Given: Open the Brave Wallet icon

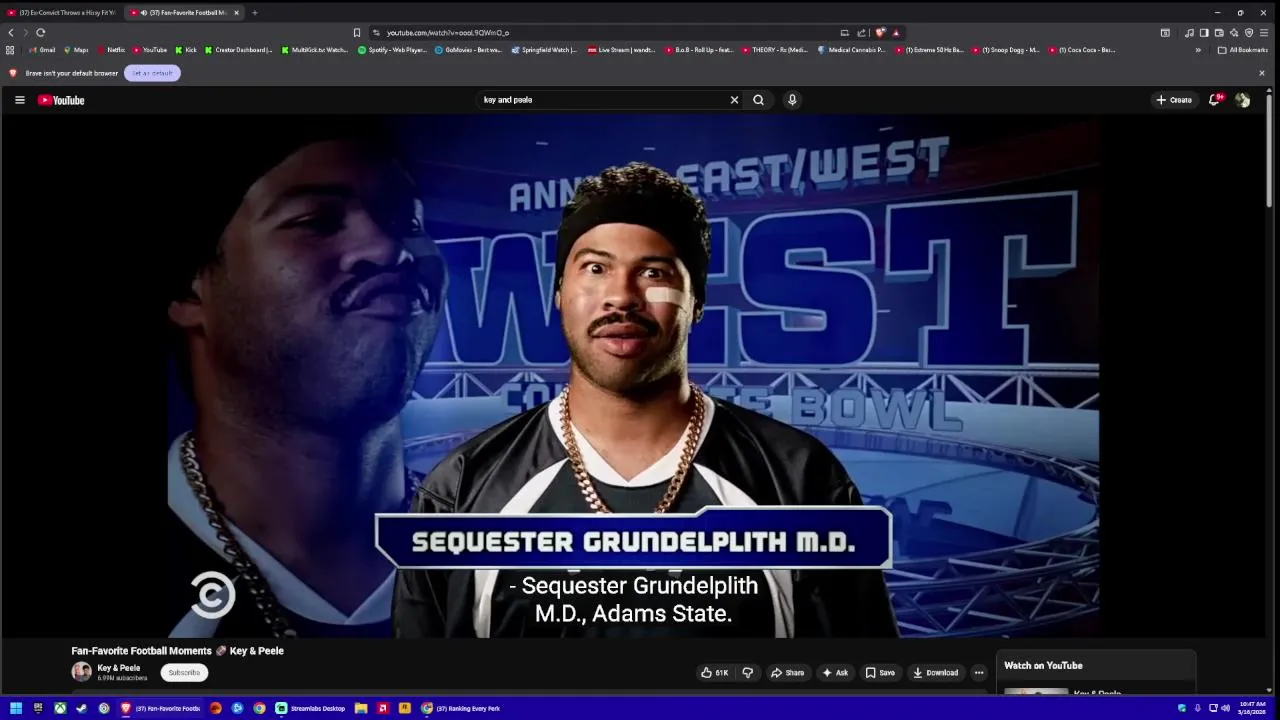Looking at the screenshot, I should pos(1219,33).
